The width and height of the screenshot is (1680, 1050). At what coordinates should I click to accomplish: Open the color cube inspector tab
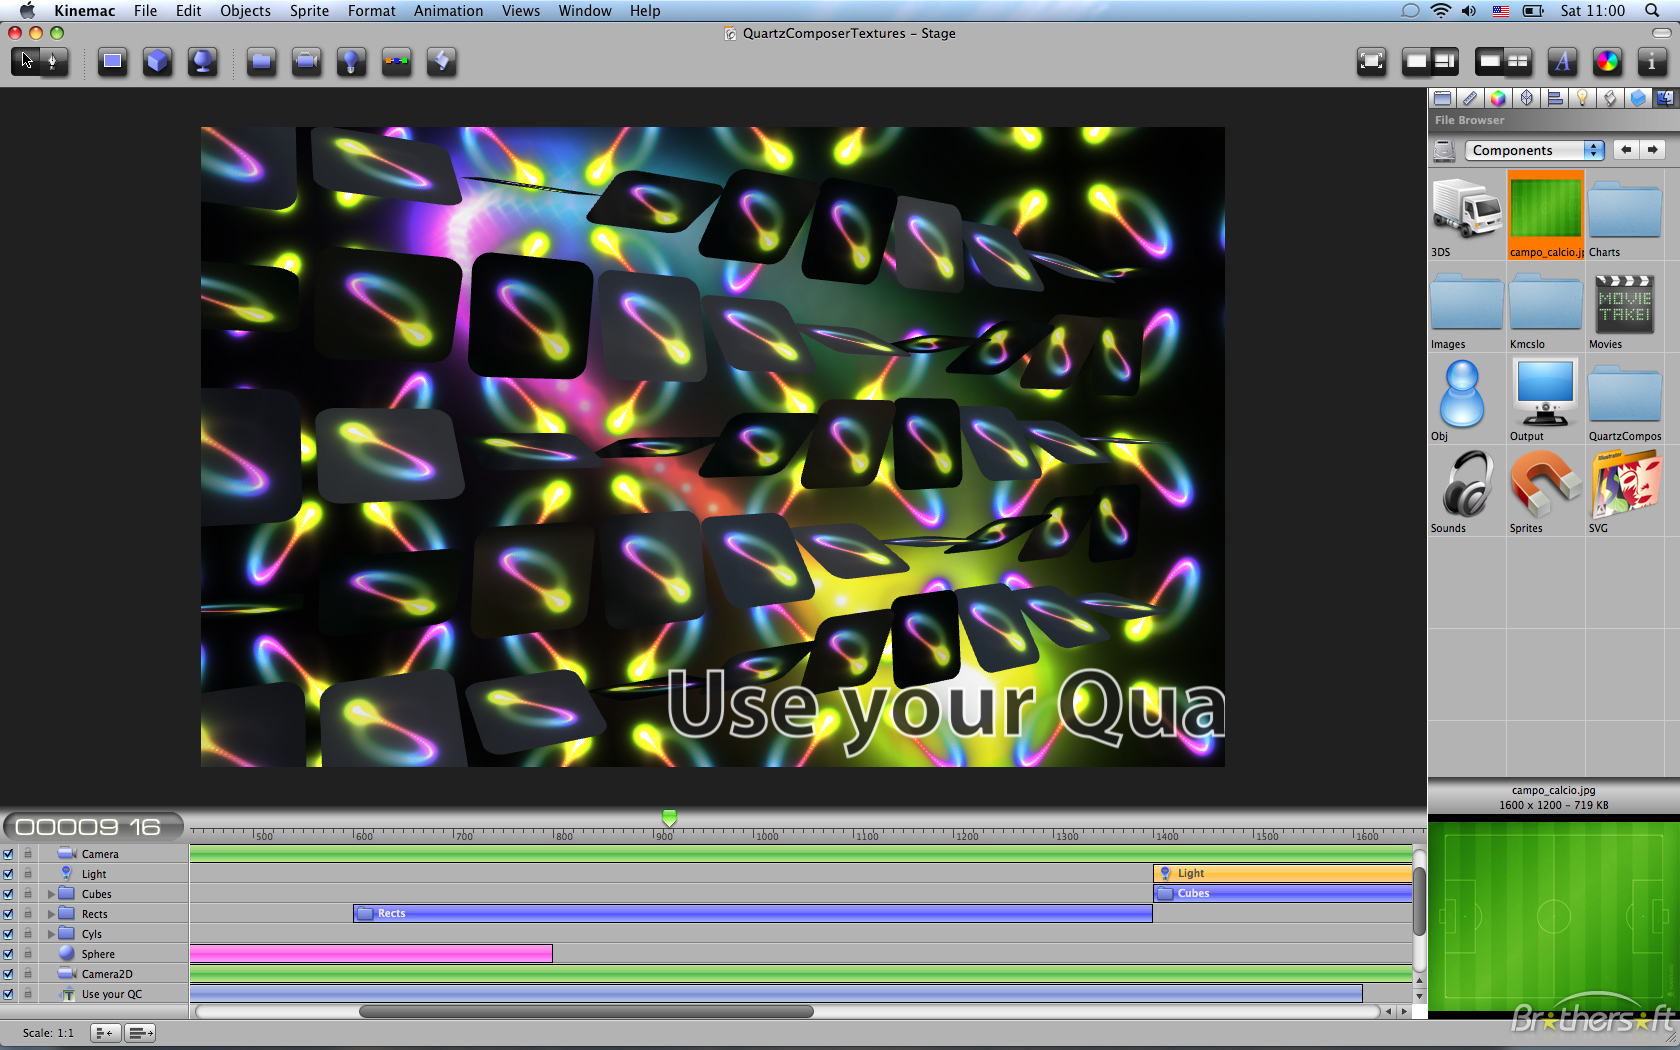tap(1498, 98)
